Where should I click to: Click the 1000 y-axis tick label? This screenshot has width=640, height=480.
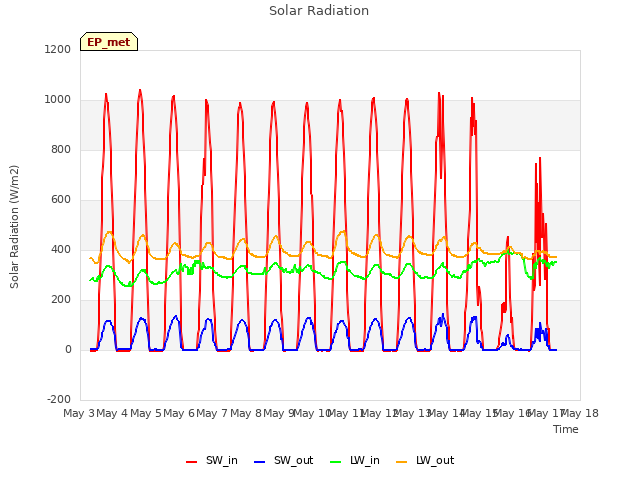pyautogui.click(x=58, y=100)
